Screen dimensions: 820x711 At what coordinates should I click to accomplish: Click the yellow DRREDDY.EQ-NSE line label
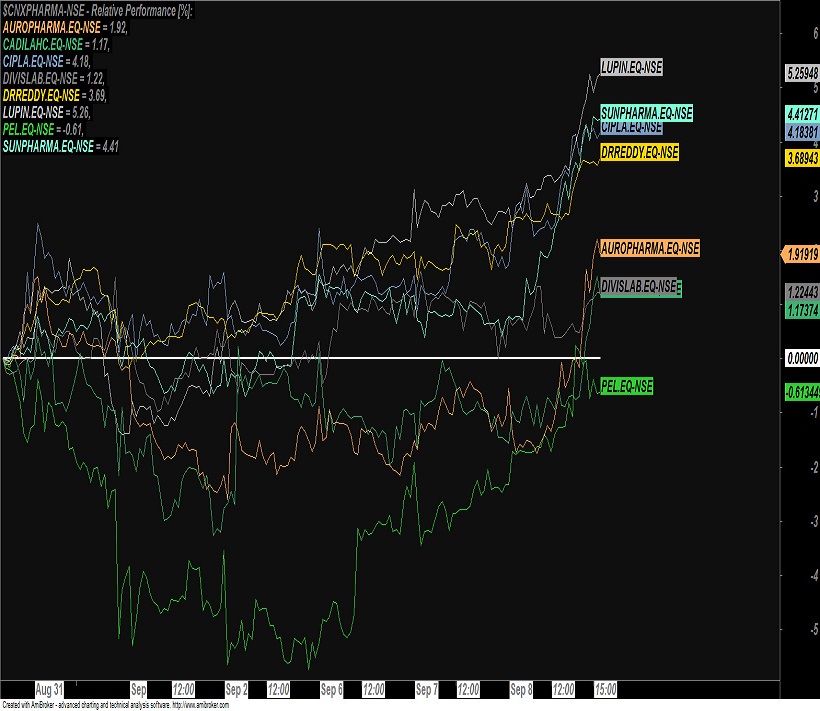[639, 152]
